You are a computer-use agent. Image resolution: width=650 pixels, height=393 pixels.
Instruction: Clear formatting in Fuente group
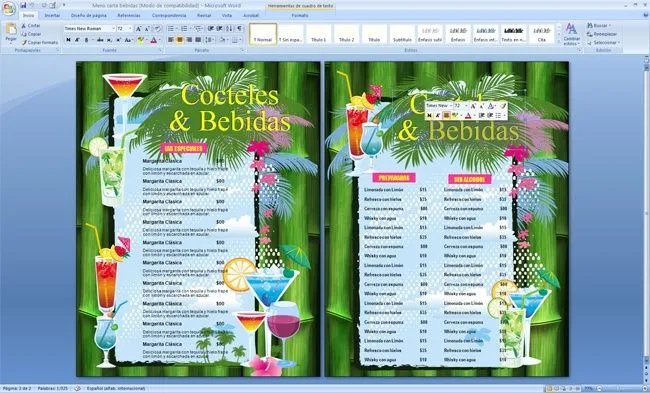[x=158, y=29]
